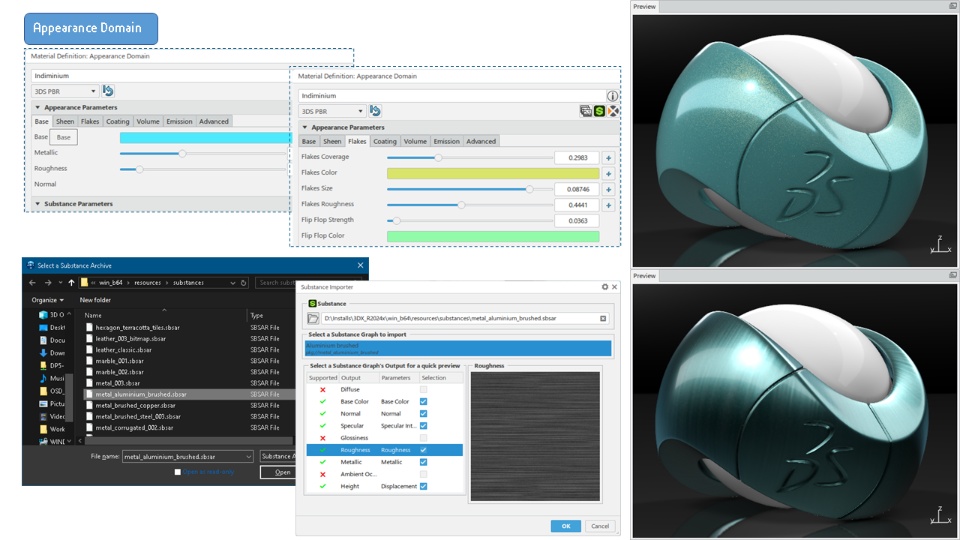Click the green Substance S icon in Flakes panel

click(x=599, y=111)
